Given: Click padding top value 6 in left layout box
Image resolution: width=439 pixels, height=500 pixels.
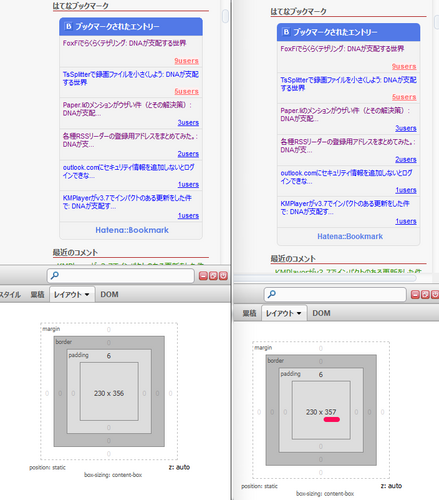Looking at the screenshot, I should click(109, 356).
